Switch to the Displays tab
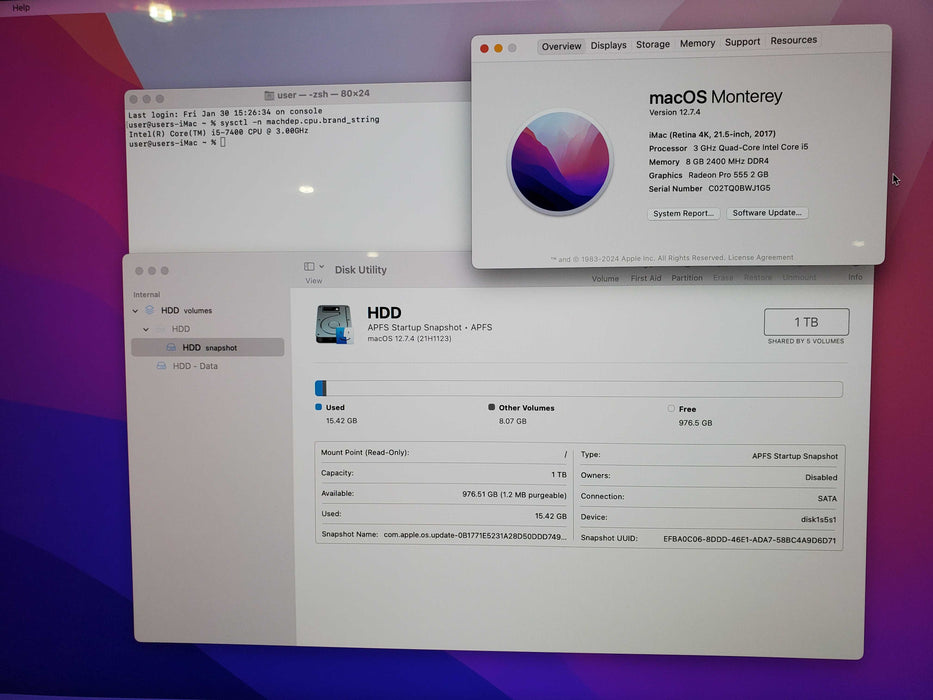 [x=608, y=45]
